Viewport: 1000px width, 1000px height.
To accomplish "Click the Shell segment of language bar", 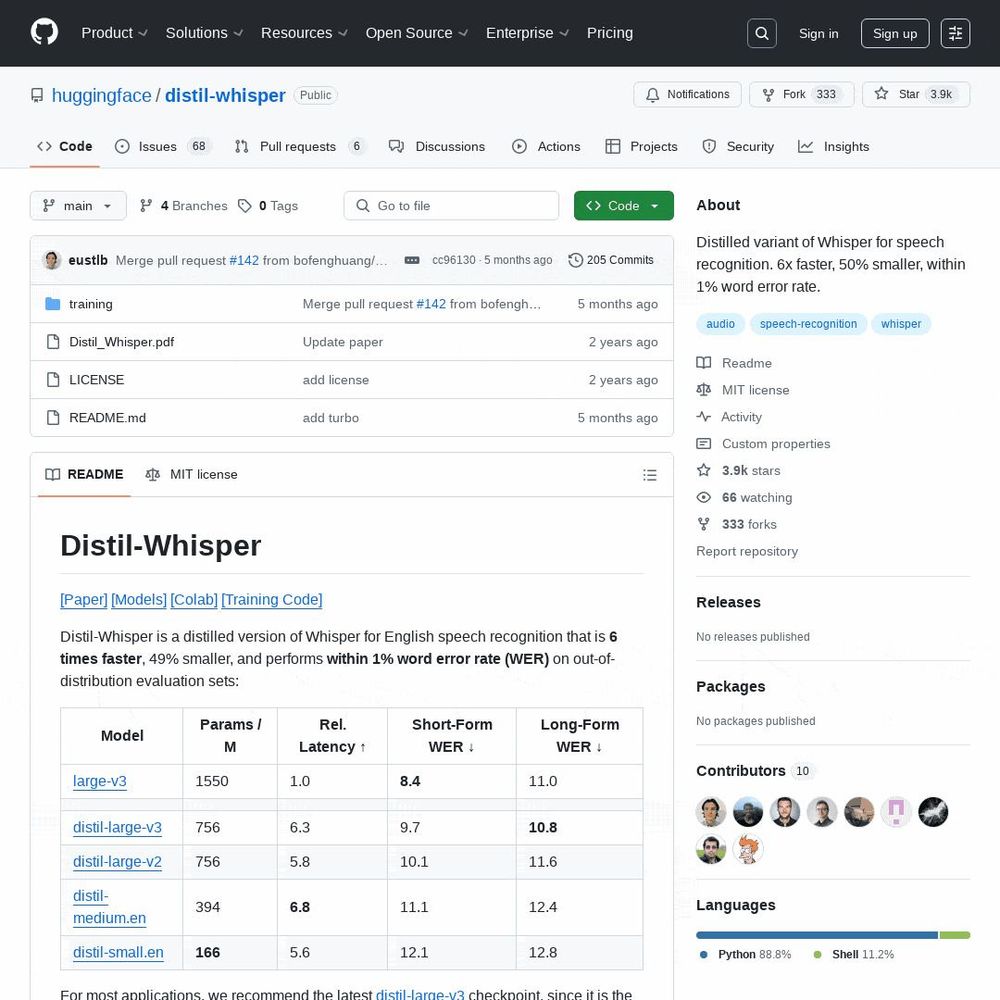I will coord(955,935).
